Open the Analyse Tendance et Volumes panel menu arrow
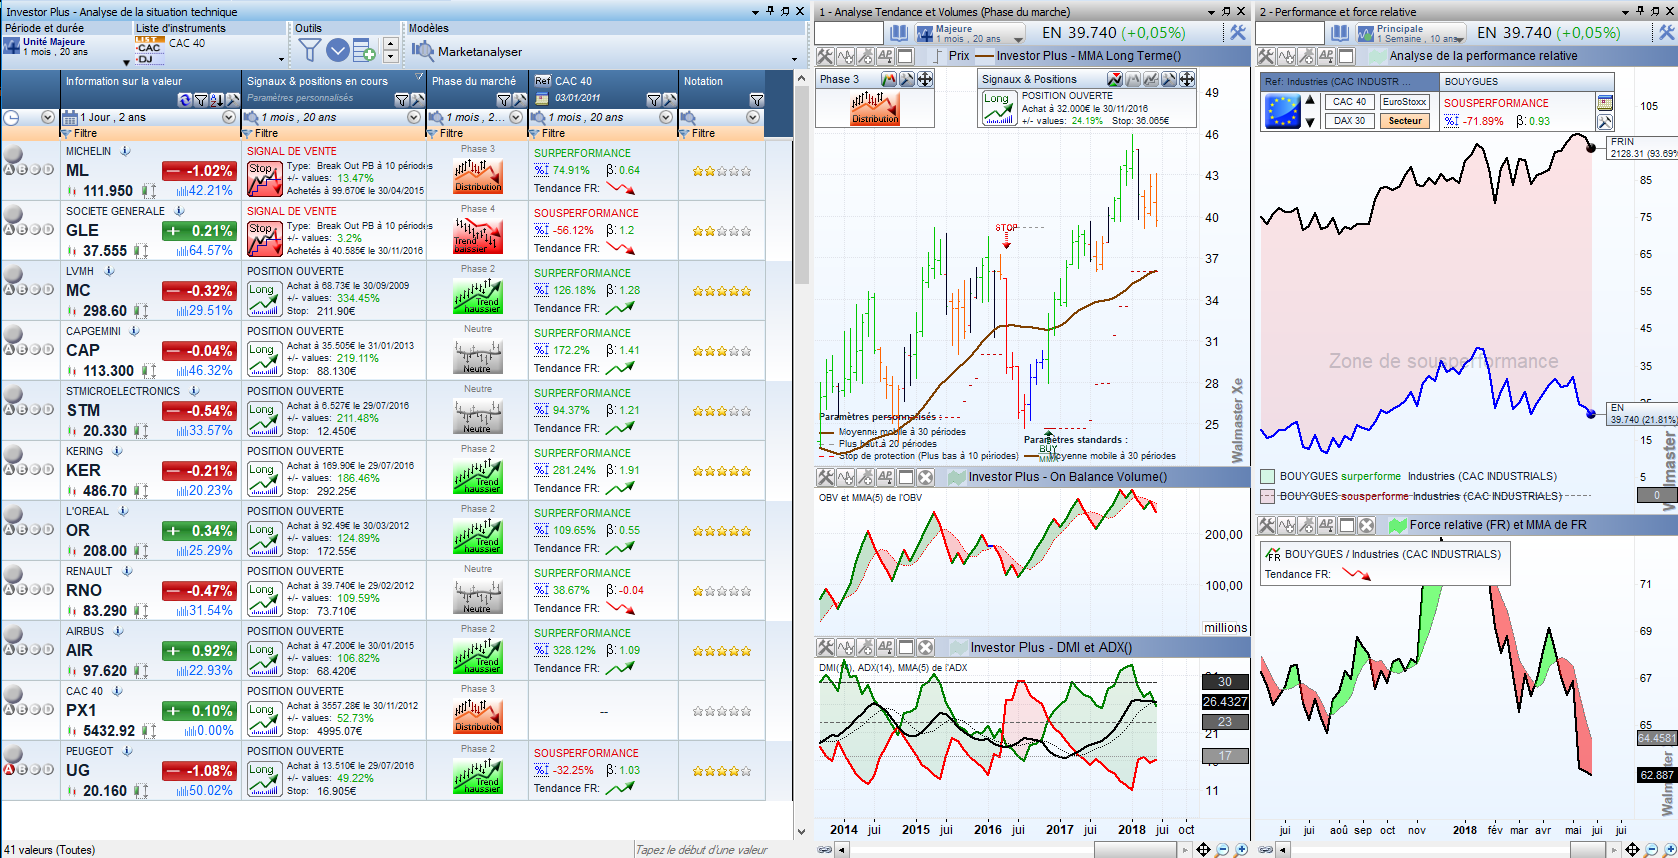Image resolution: width=1678 pixels, height=858 pixels. [x=1211, y=12]
